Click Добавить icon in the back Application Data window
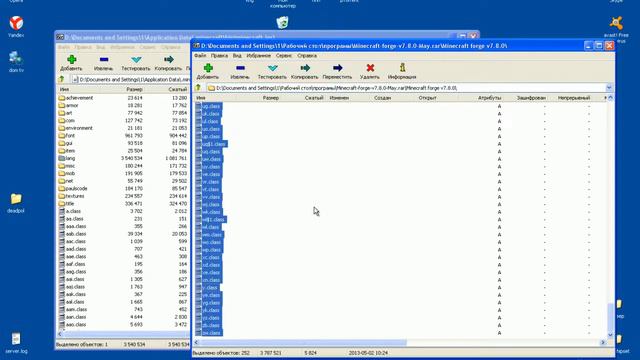This screenshot has height=360, width=640. (x=71, y=60)
